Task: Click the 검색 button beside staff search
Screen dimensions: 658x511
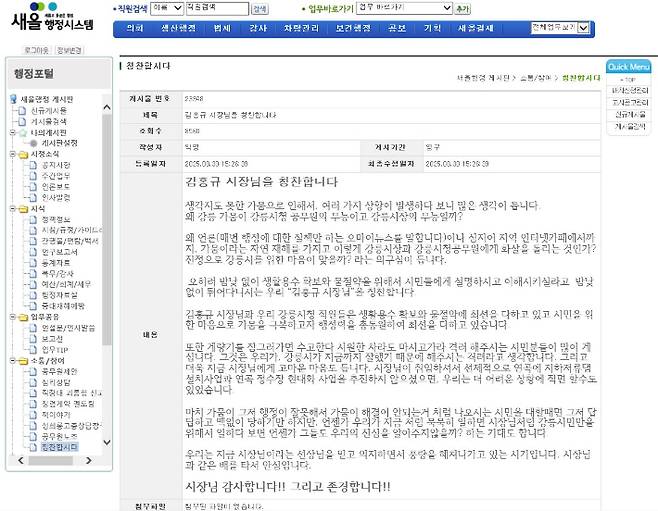Action: 260,9
